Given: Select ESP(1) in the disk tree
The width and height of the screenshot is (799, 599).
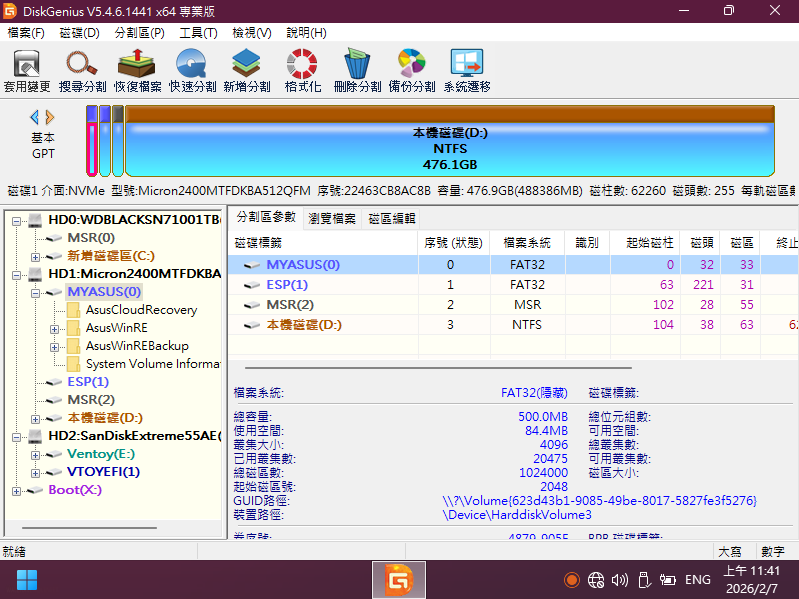Looking at the screenshot, I should click(88, 382).
